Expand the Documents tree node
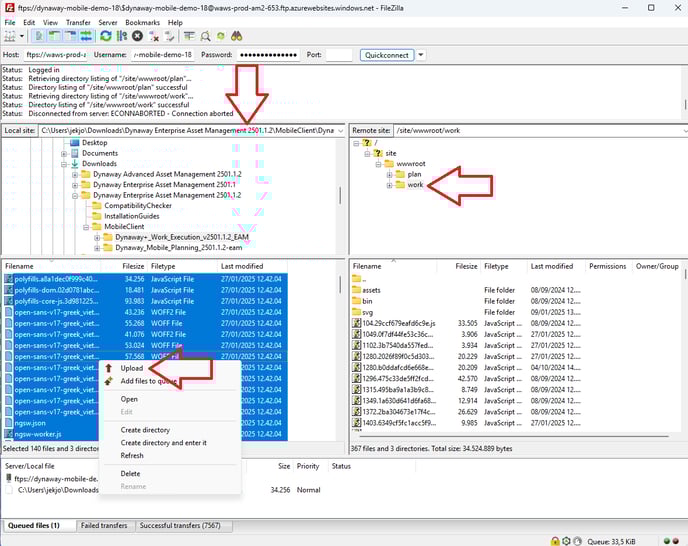This screenshot has width=688, height=546. [x=64, y=154]
